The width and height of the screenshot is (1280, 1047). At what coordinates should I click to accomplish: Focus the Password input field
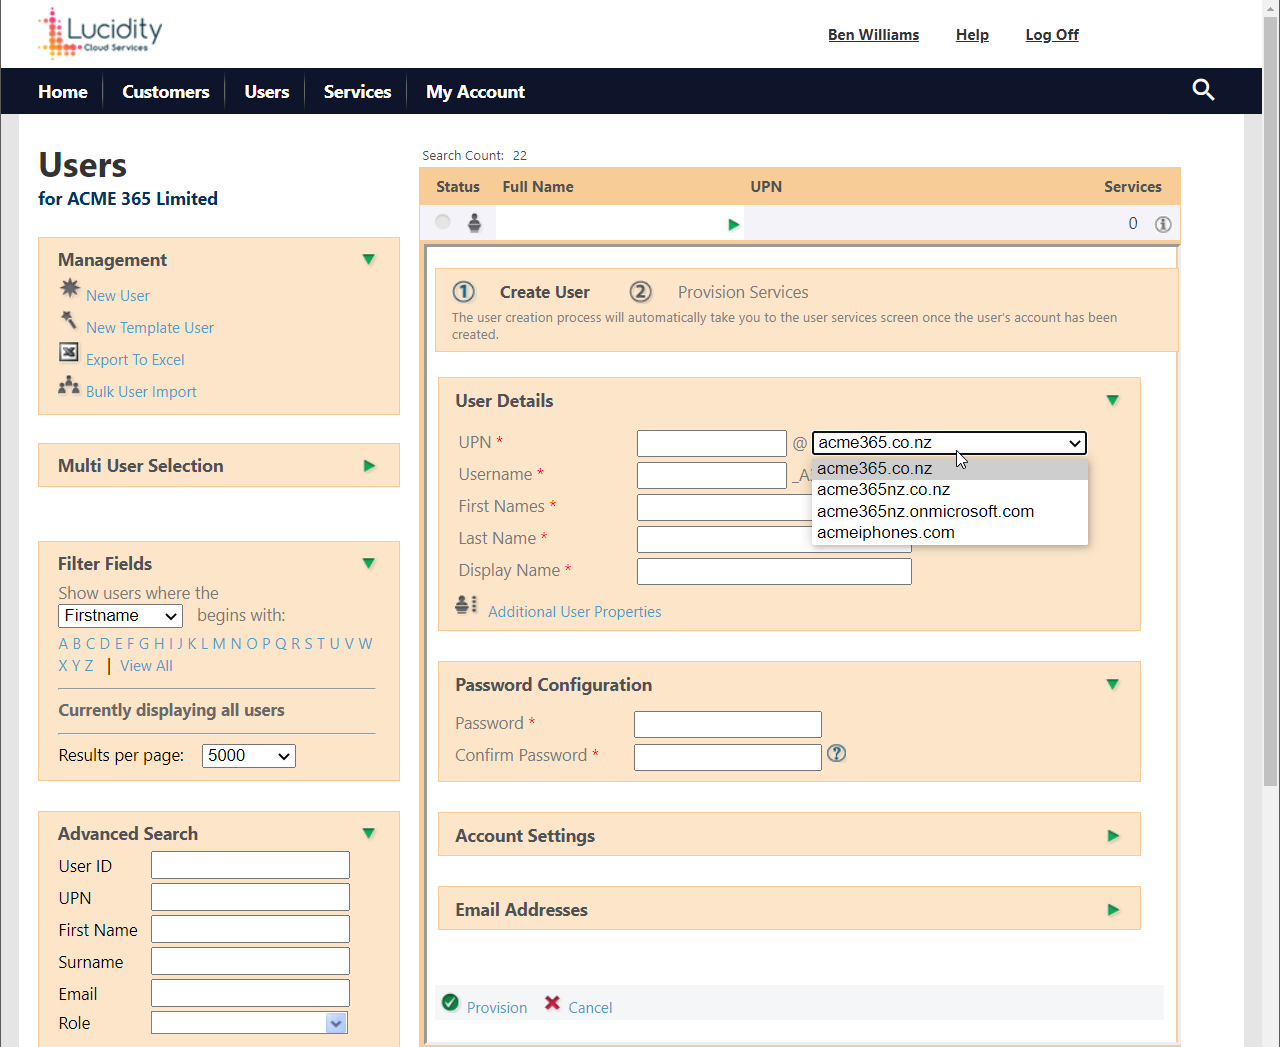tap(728, 724)
